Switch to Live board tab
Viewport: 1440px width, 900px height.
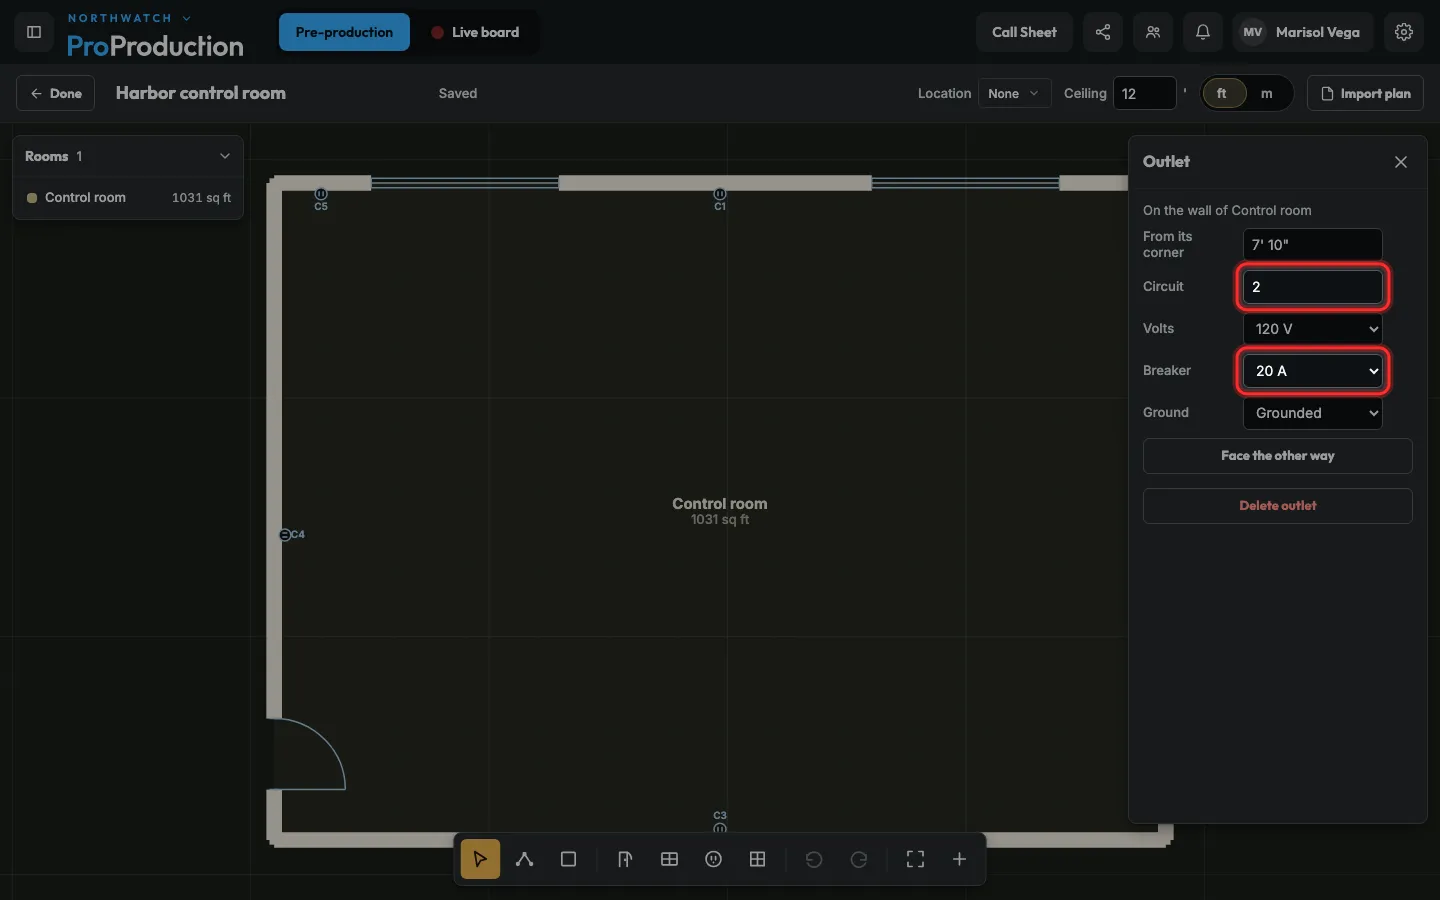click(475, 32)
